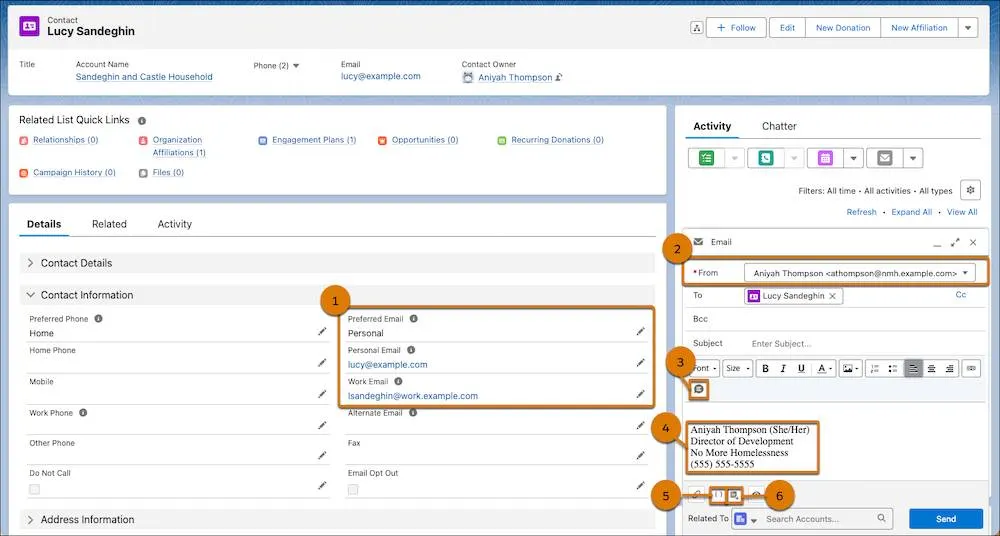
Task: Right-align the email text
Action: [950, 368]
